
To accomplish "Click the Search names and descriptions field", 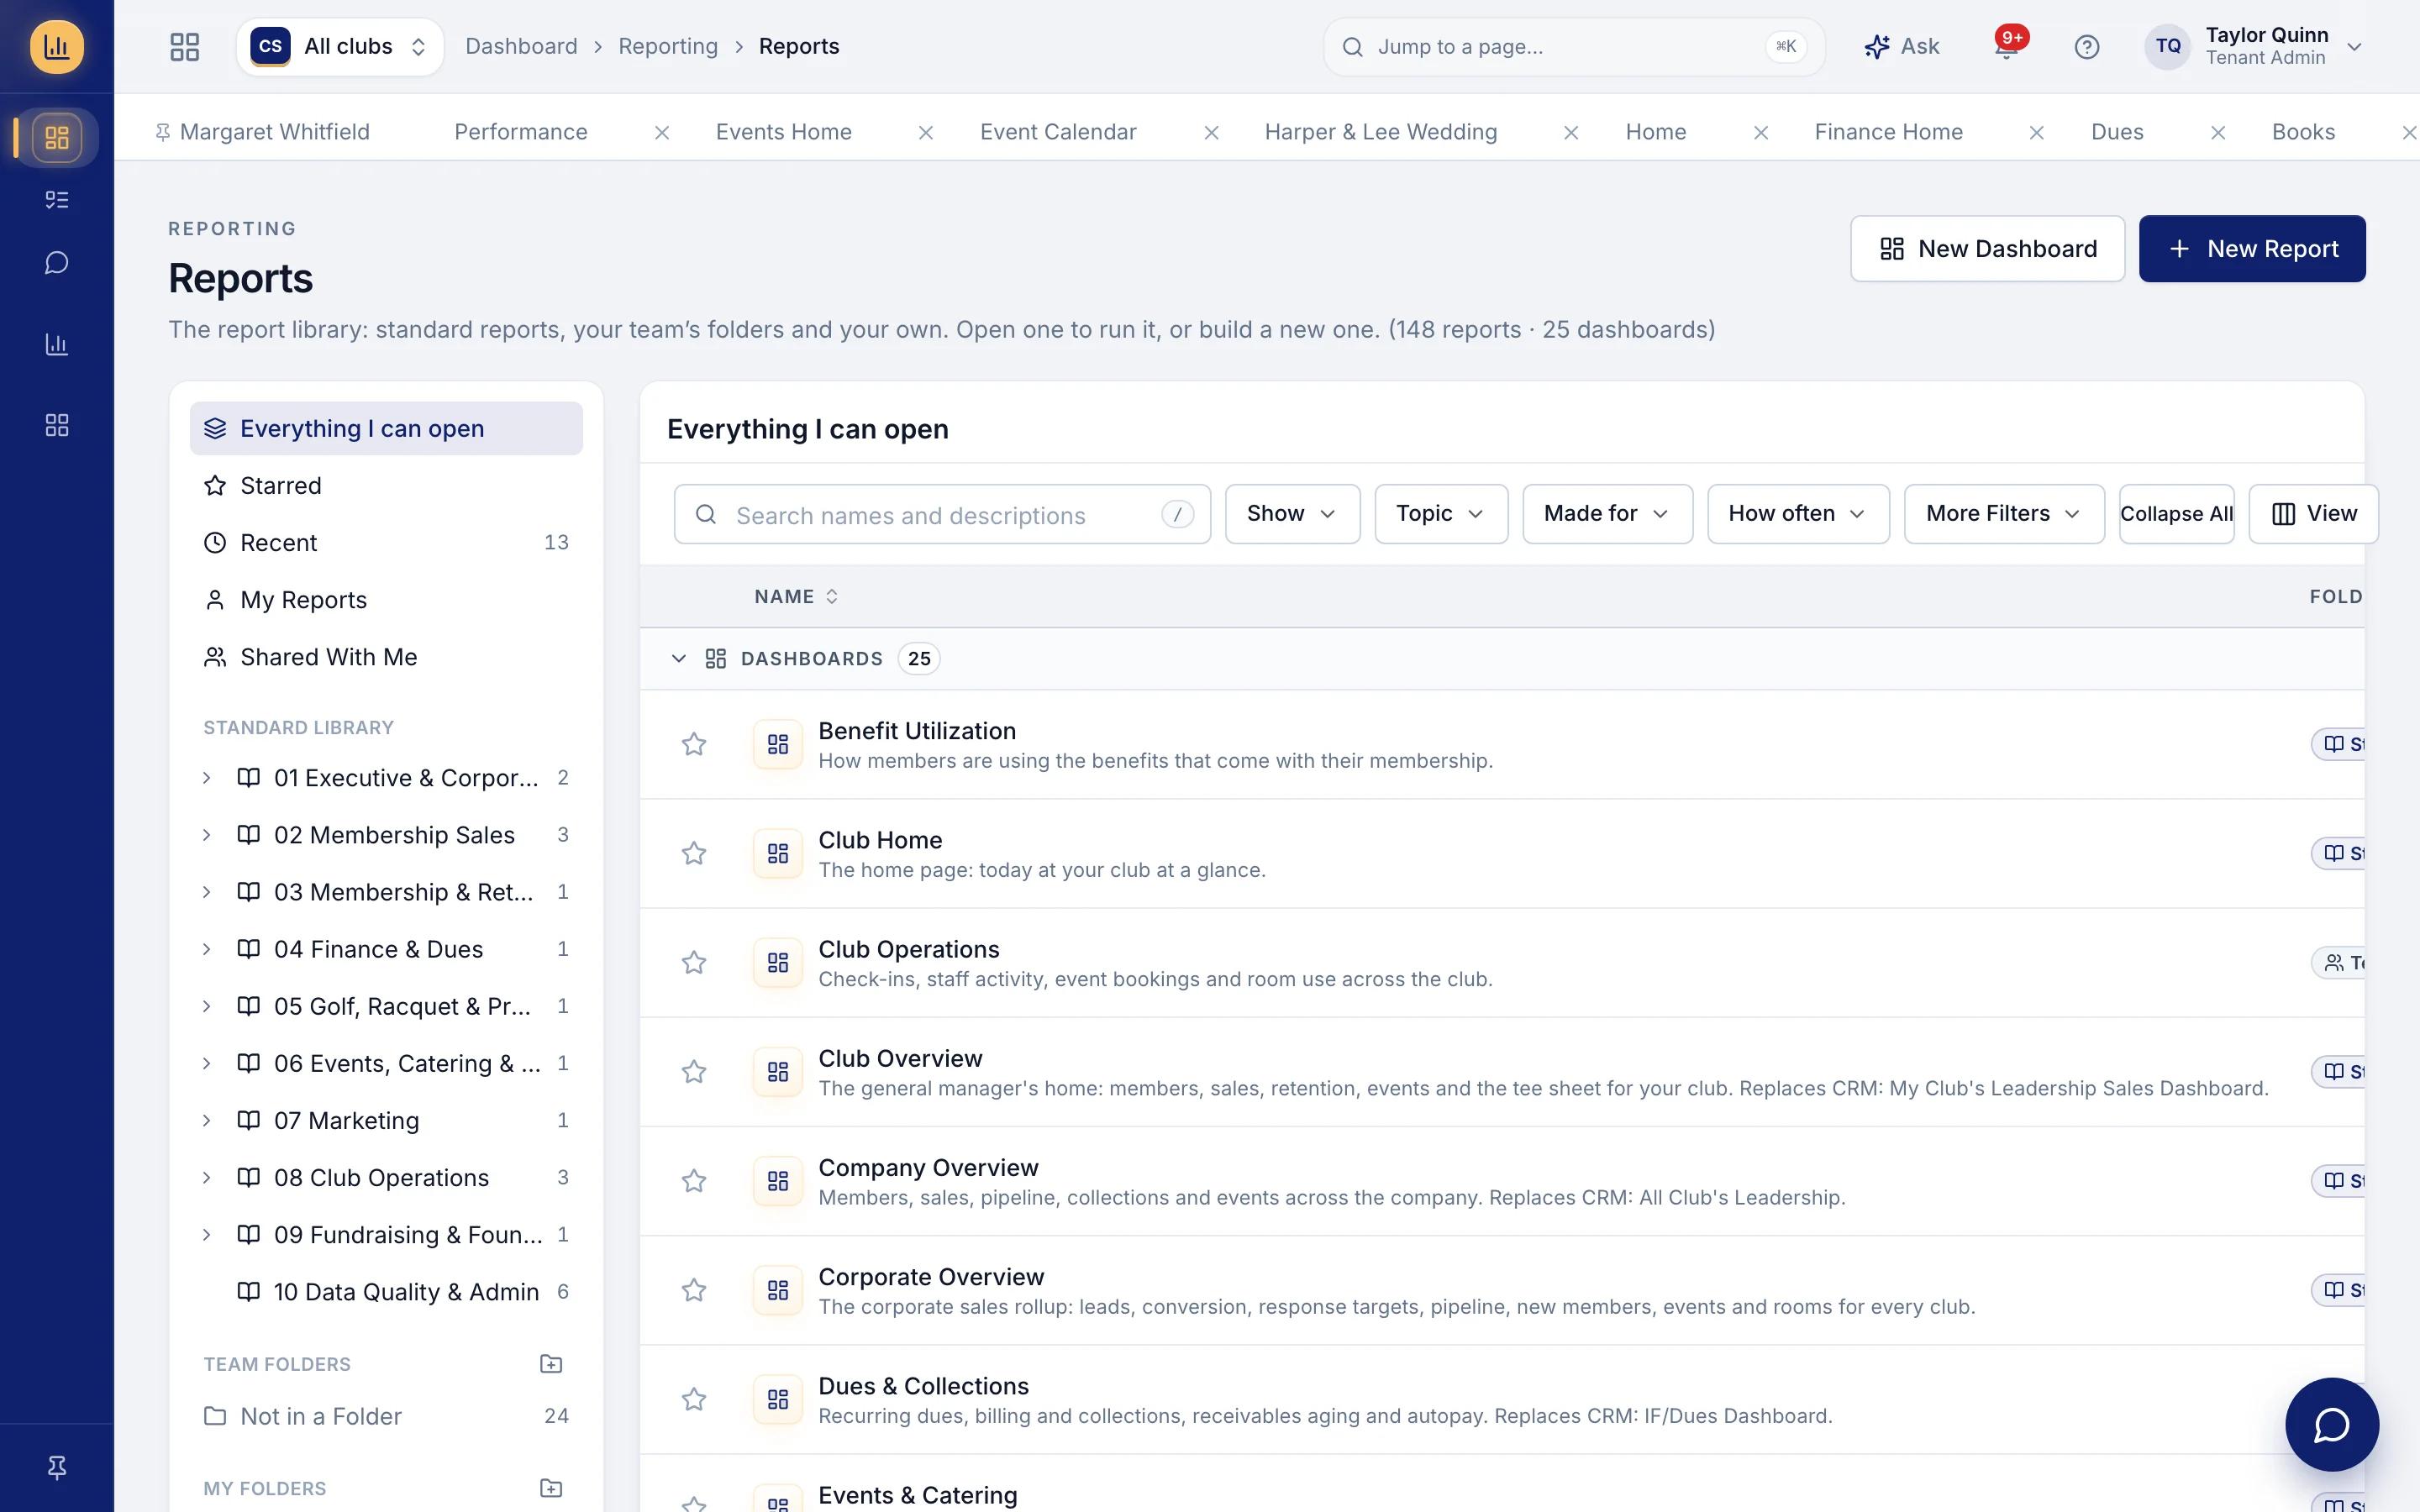I will 942,514.
